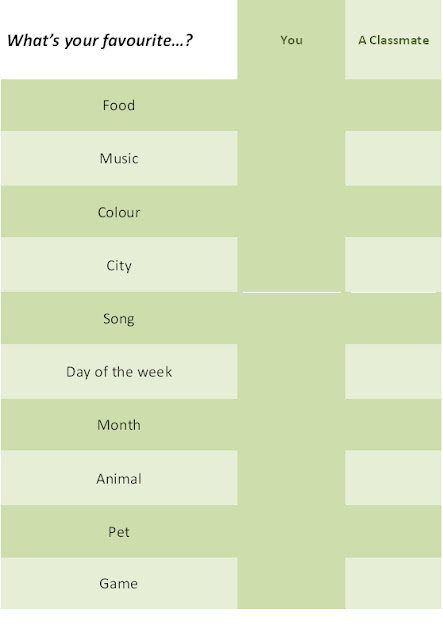
Task: Select the classmate answer cell for Animal
Action: click(393, 478)
